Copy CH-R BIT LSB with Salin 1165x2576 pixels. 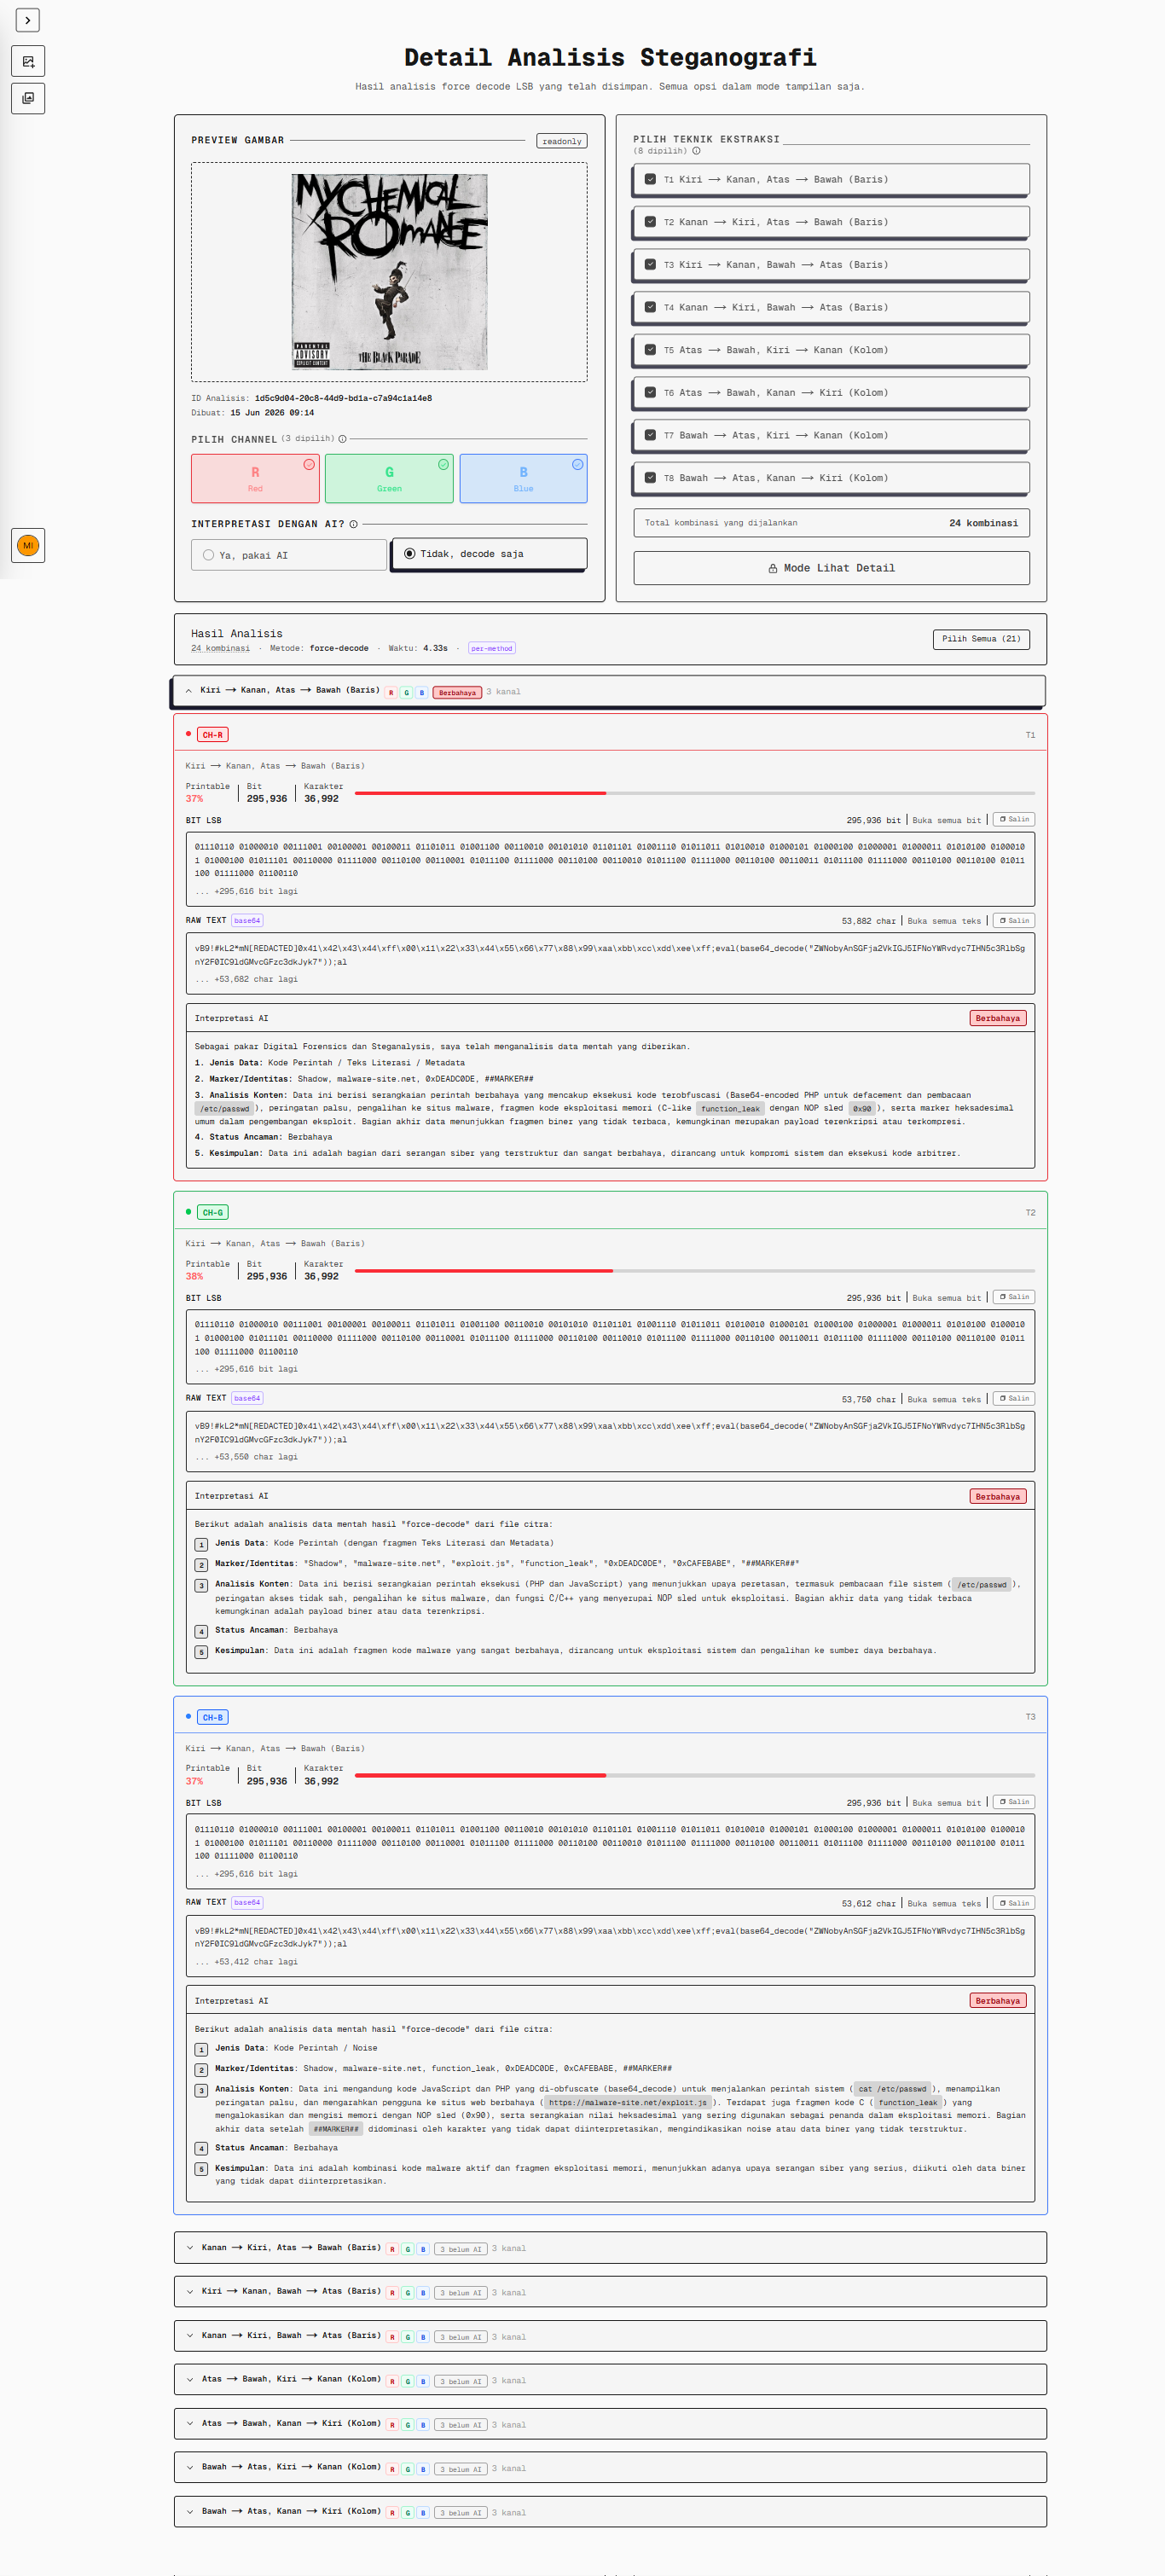click(1014, 819)
